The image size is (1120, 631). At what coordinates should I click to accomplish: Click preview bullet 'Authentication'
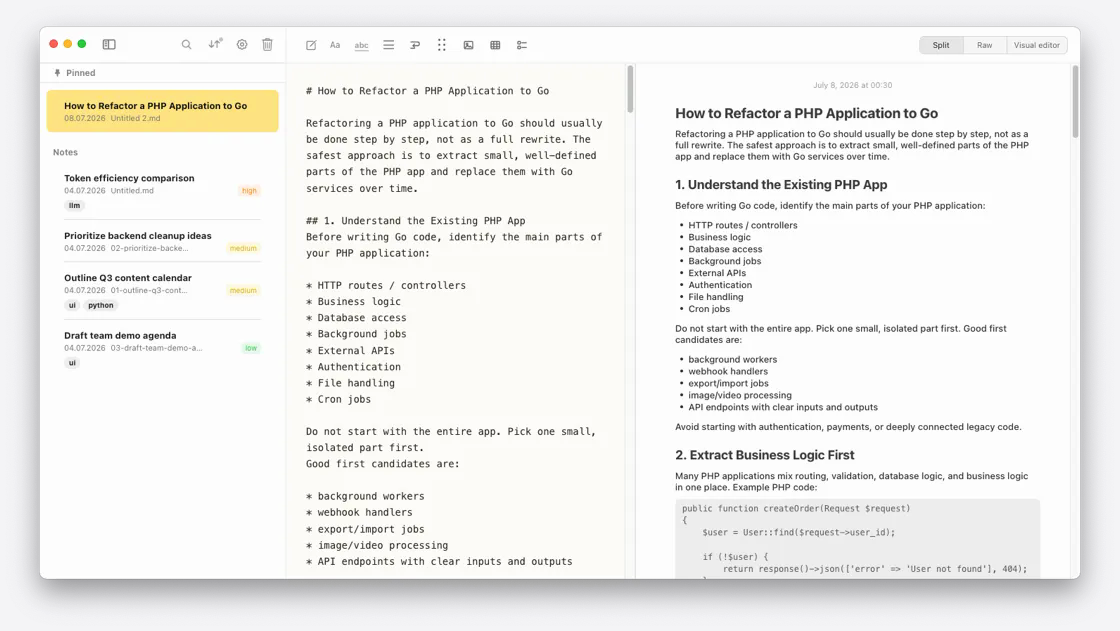click(x=720, y=285)
